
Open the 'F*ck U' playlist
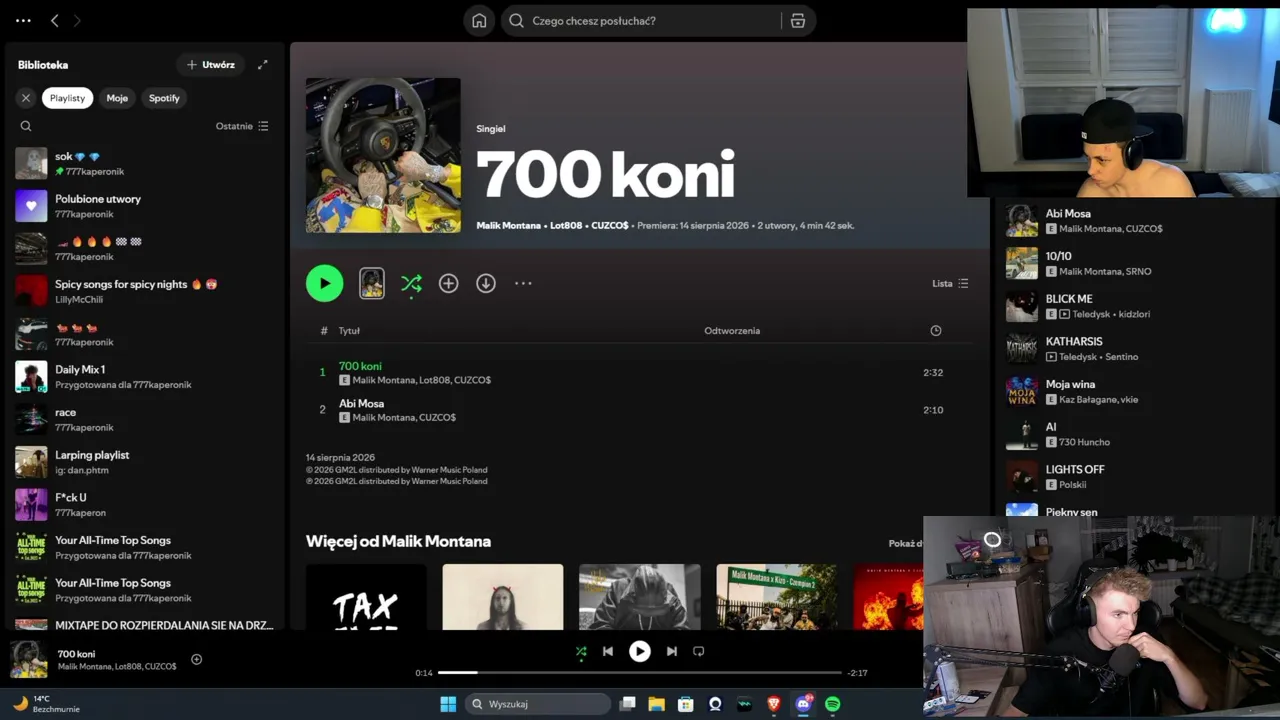tap(144, 505)
